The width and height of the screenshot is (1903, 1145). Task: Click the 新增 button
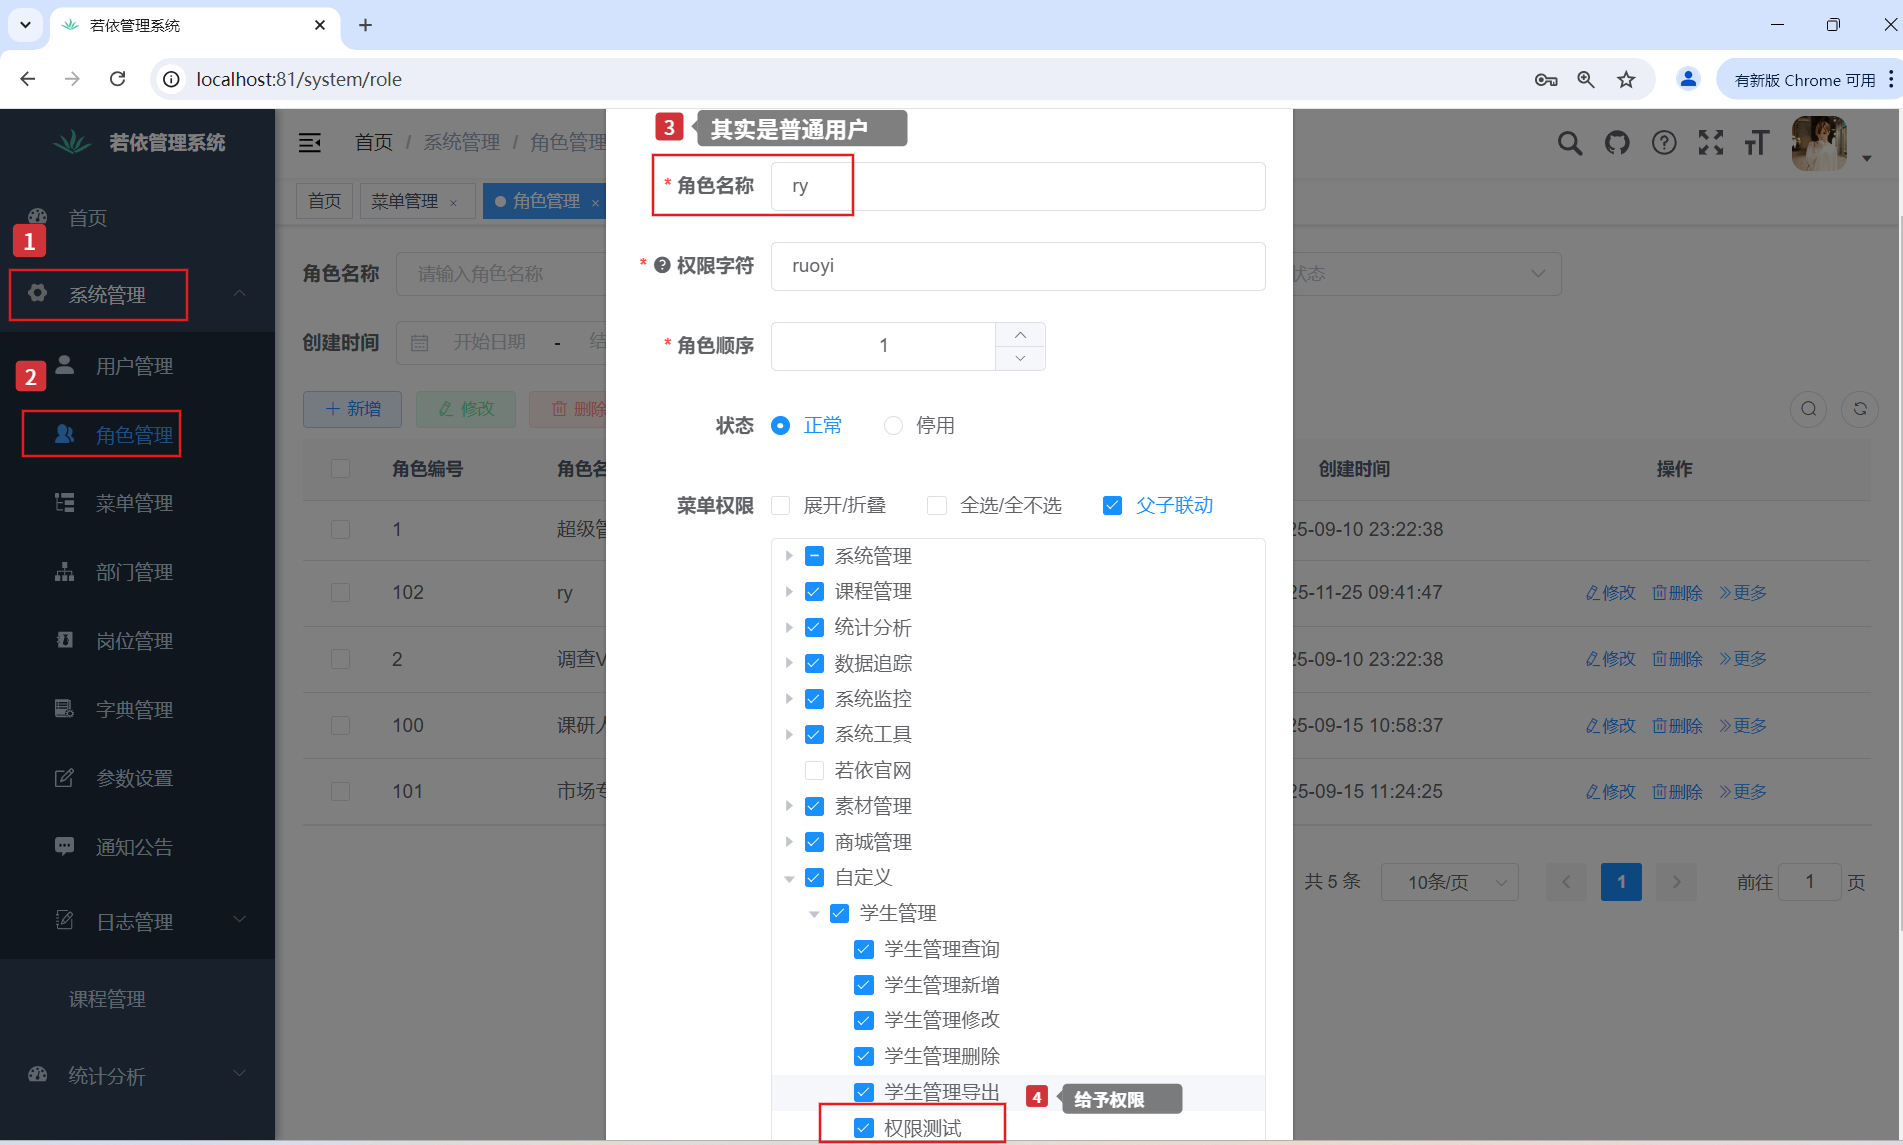pyautogui.click(x=353, y=409)
